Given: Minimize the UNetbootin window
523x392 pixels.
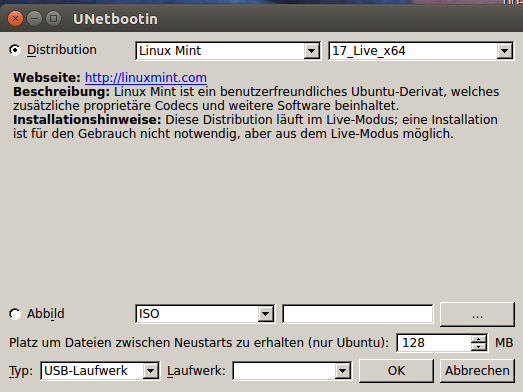Looking at the screenshot, I should click(34, 19).
